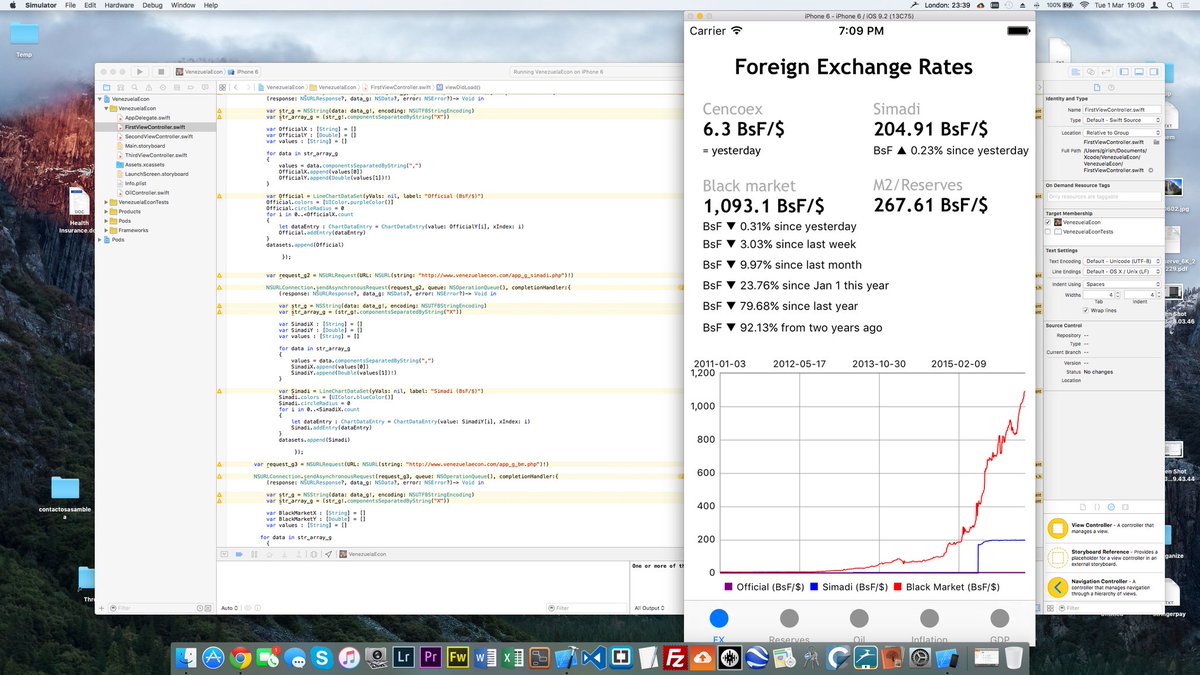The width and height of the screenshot is (1200, 675).
Task: Open the Debug menu
Action: point(153,5)
